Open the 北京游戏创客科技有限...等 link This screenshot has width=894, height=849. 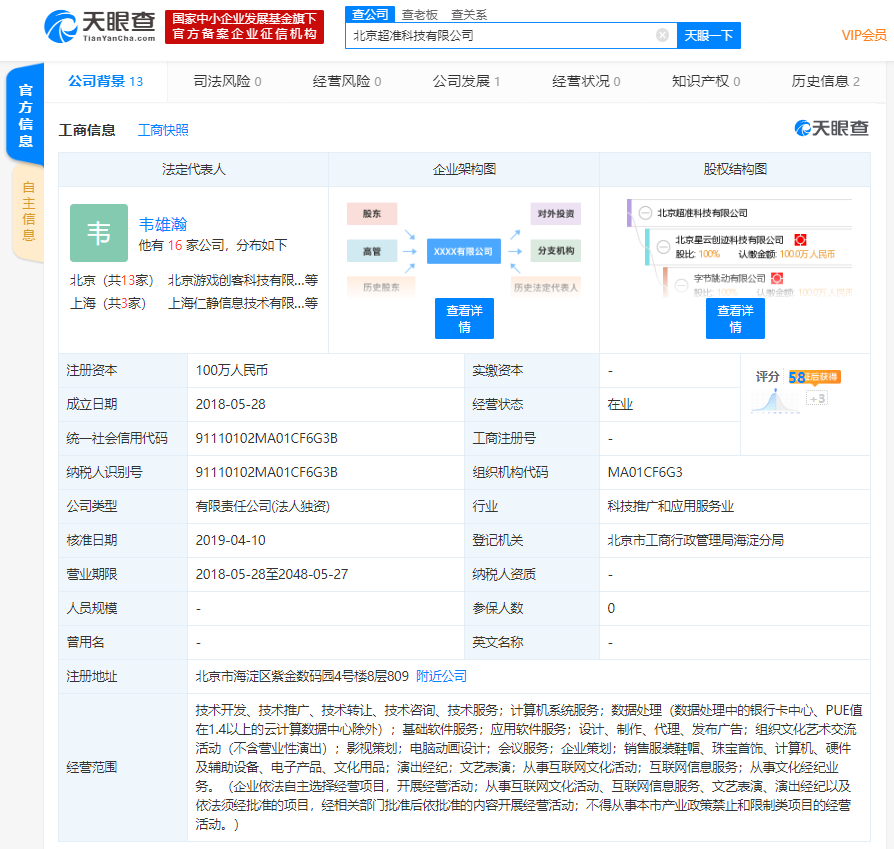click(x=243, y=281)
